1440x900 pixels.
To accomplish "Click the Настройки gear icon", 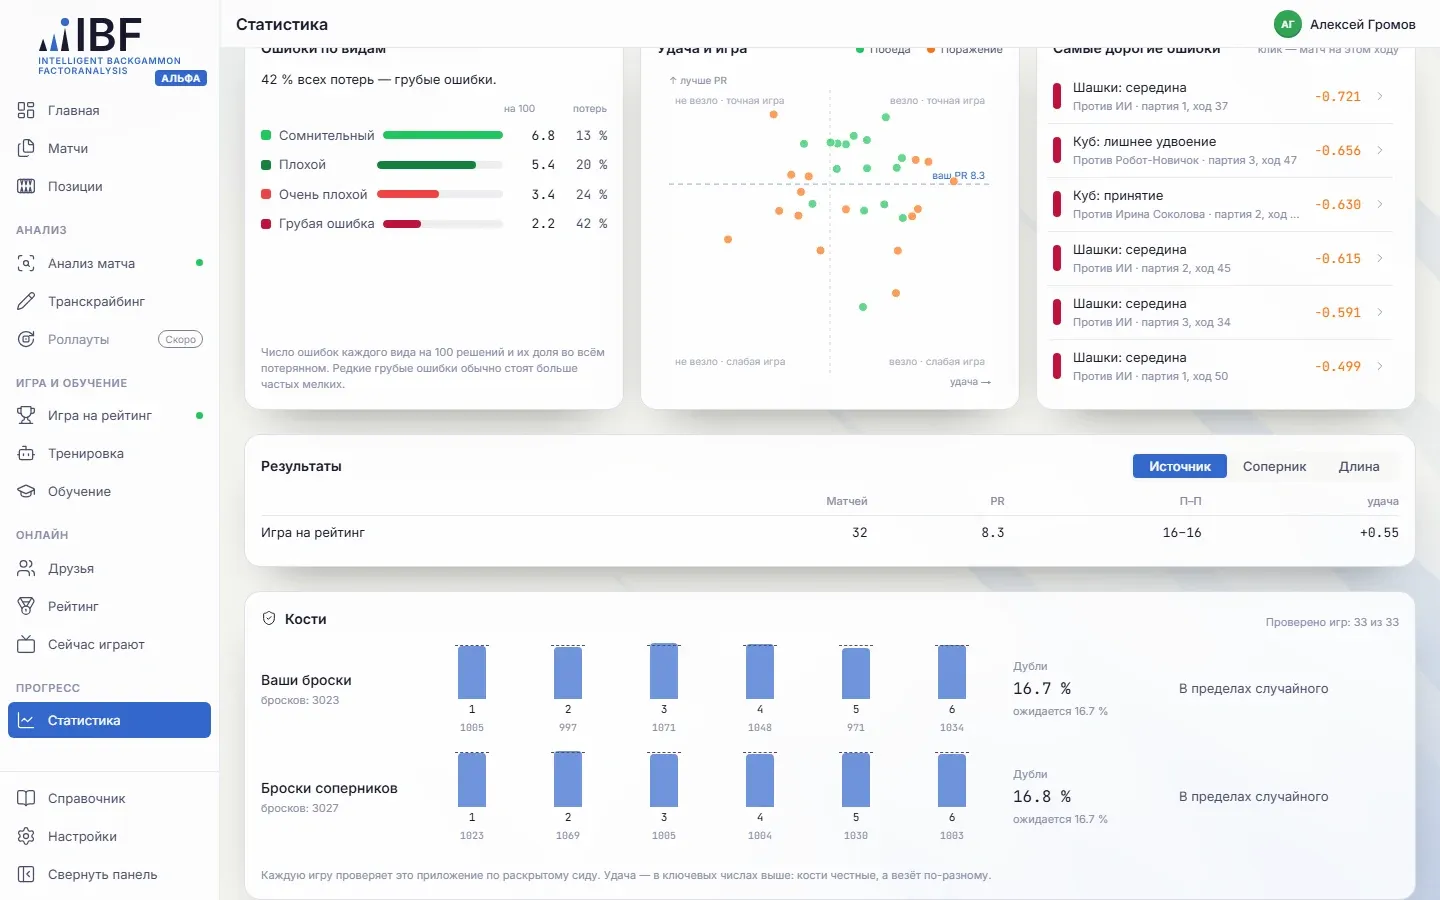I will pos(26,836).
